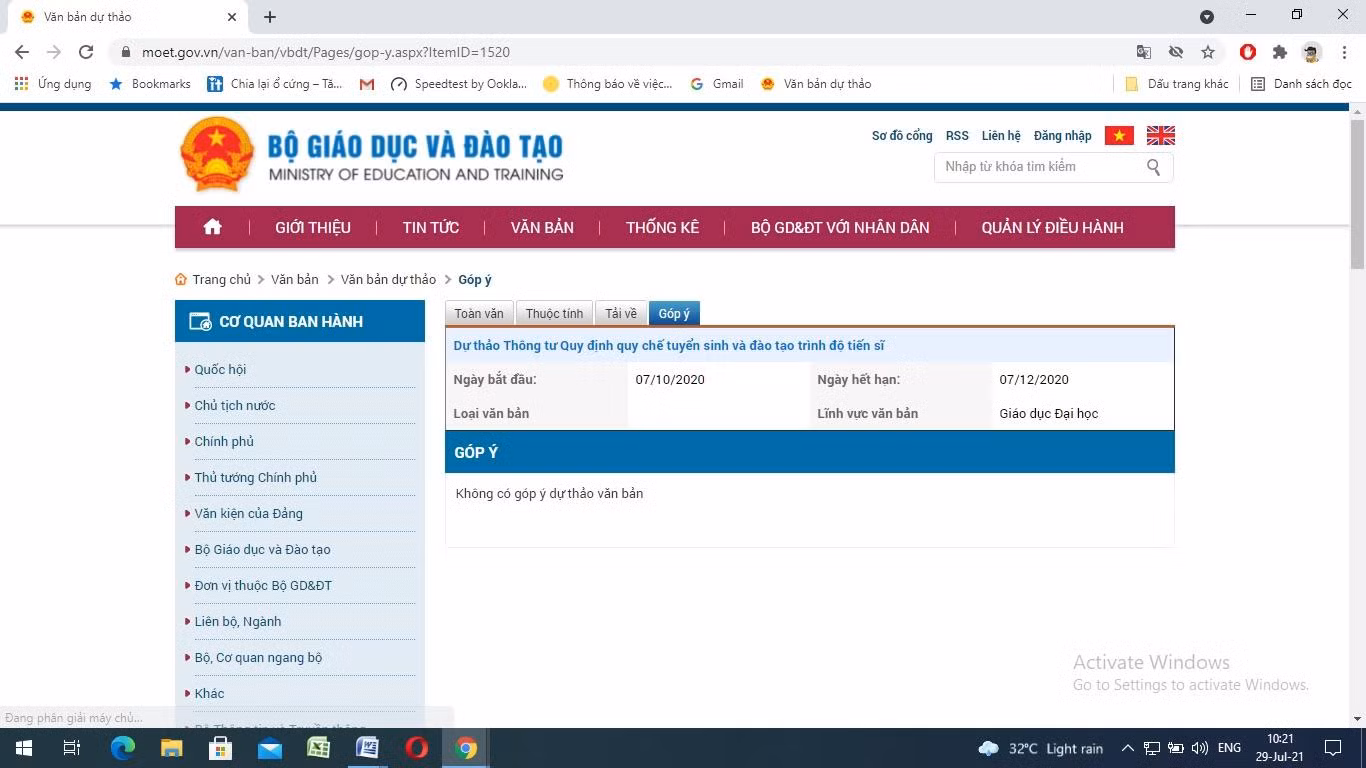Open the volume control in the tray

(x=1200, y=748)
